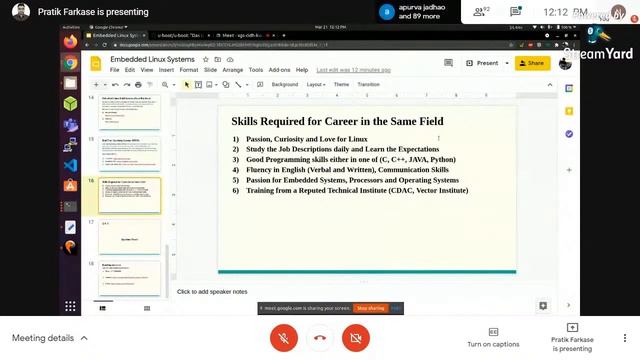Open the insert image dropdown arrow
640x360 pixels.
tap(216, 85)
